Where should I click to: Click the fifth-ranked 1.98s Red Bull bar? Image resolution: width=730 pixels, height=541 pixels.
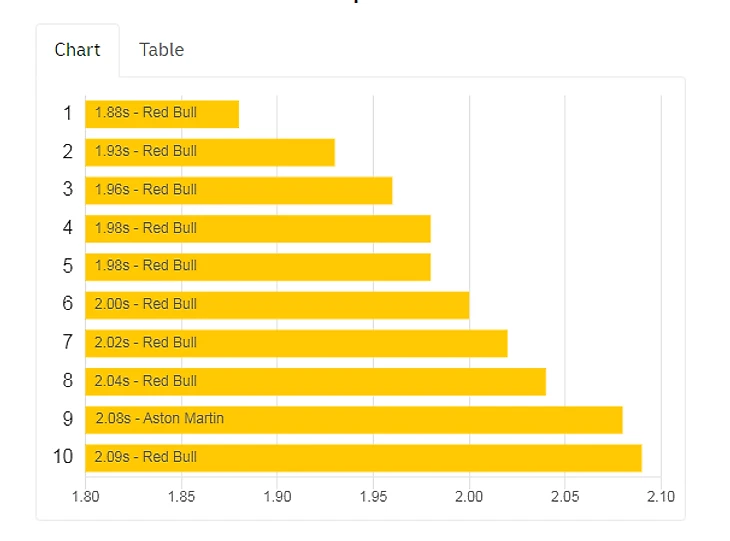[x=257, y=266]
